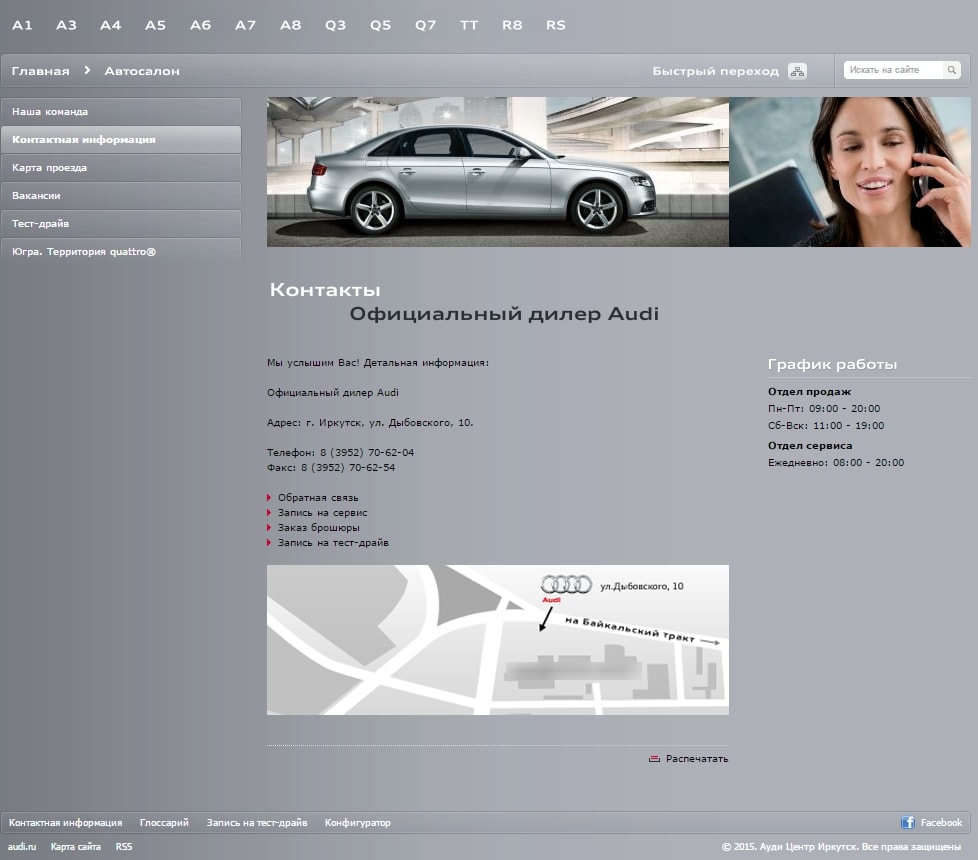The height and width of the screenshot is (860, 978).
Task: Click the sitemap icon beside Быстрый переход
Action: pos(797,71)
